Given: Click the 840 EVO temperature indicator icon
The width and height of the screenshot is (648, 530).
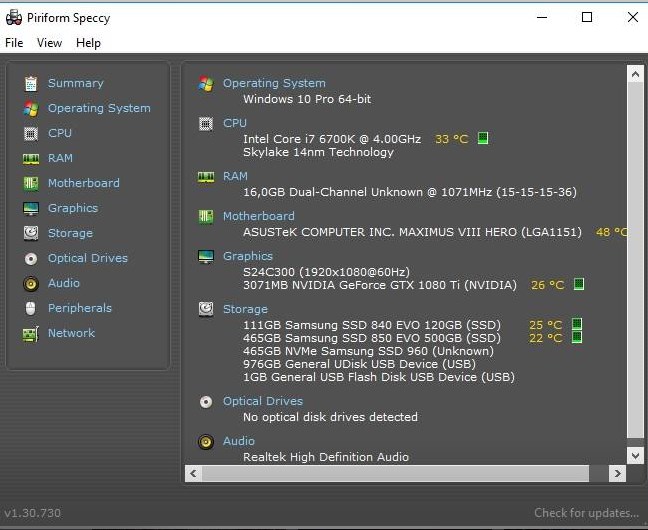Looking at the screenshot, I should coord(577,324).
